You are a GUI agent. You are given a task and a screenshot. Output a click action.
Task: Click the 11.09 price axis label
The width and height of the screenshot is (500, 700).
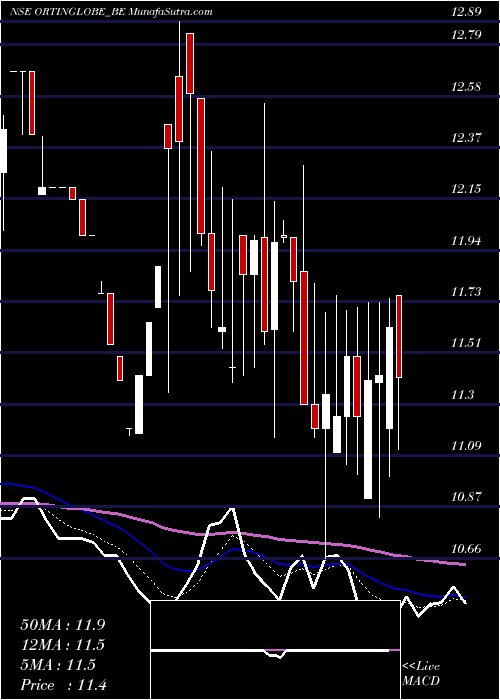coord(466,446)
